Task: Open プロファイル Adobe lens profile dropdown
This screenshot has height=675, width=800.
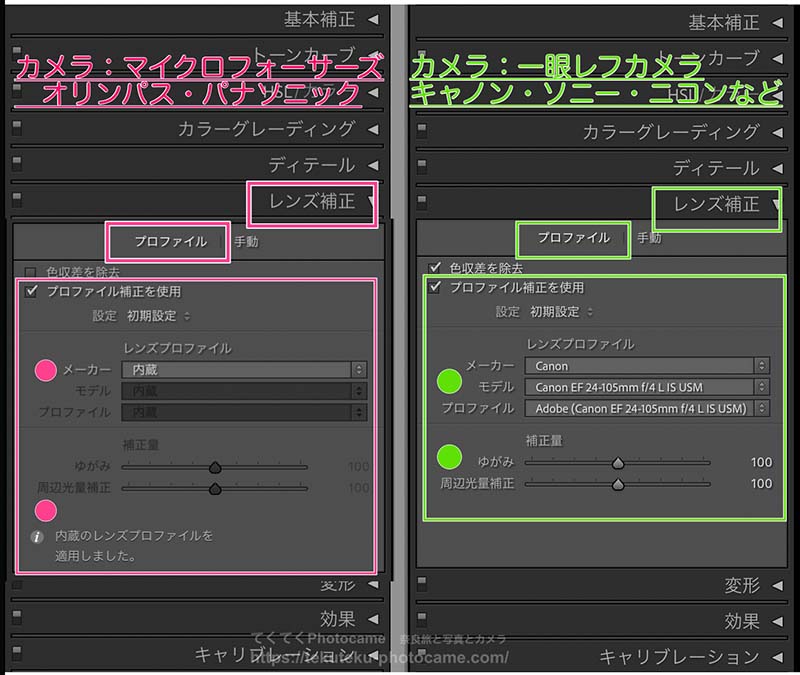Action: tap(647, 408)
